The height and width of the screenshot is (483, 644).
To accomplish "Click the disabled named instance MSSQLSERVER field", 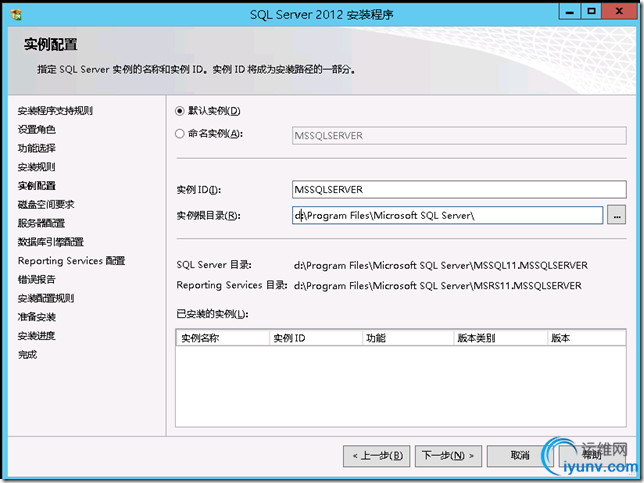I will tap(459, 136).
